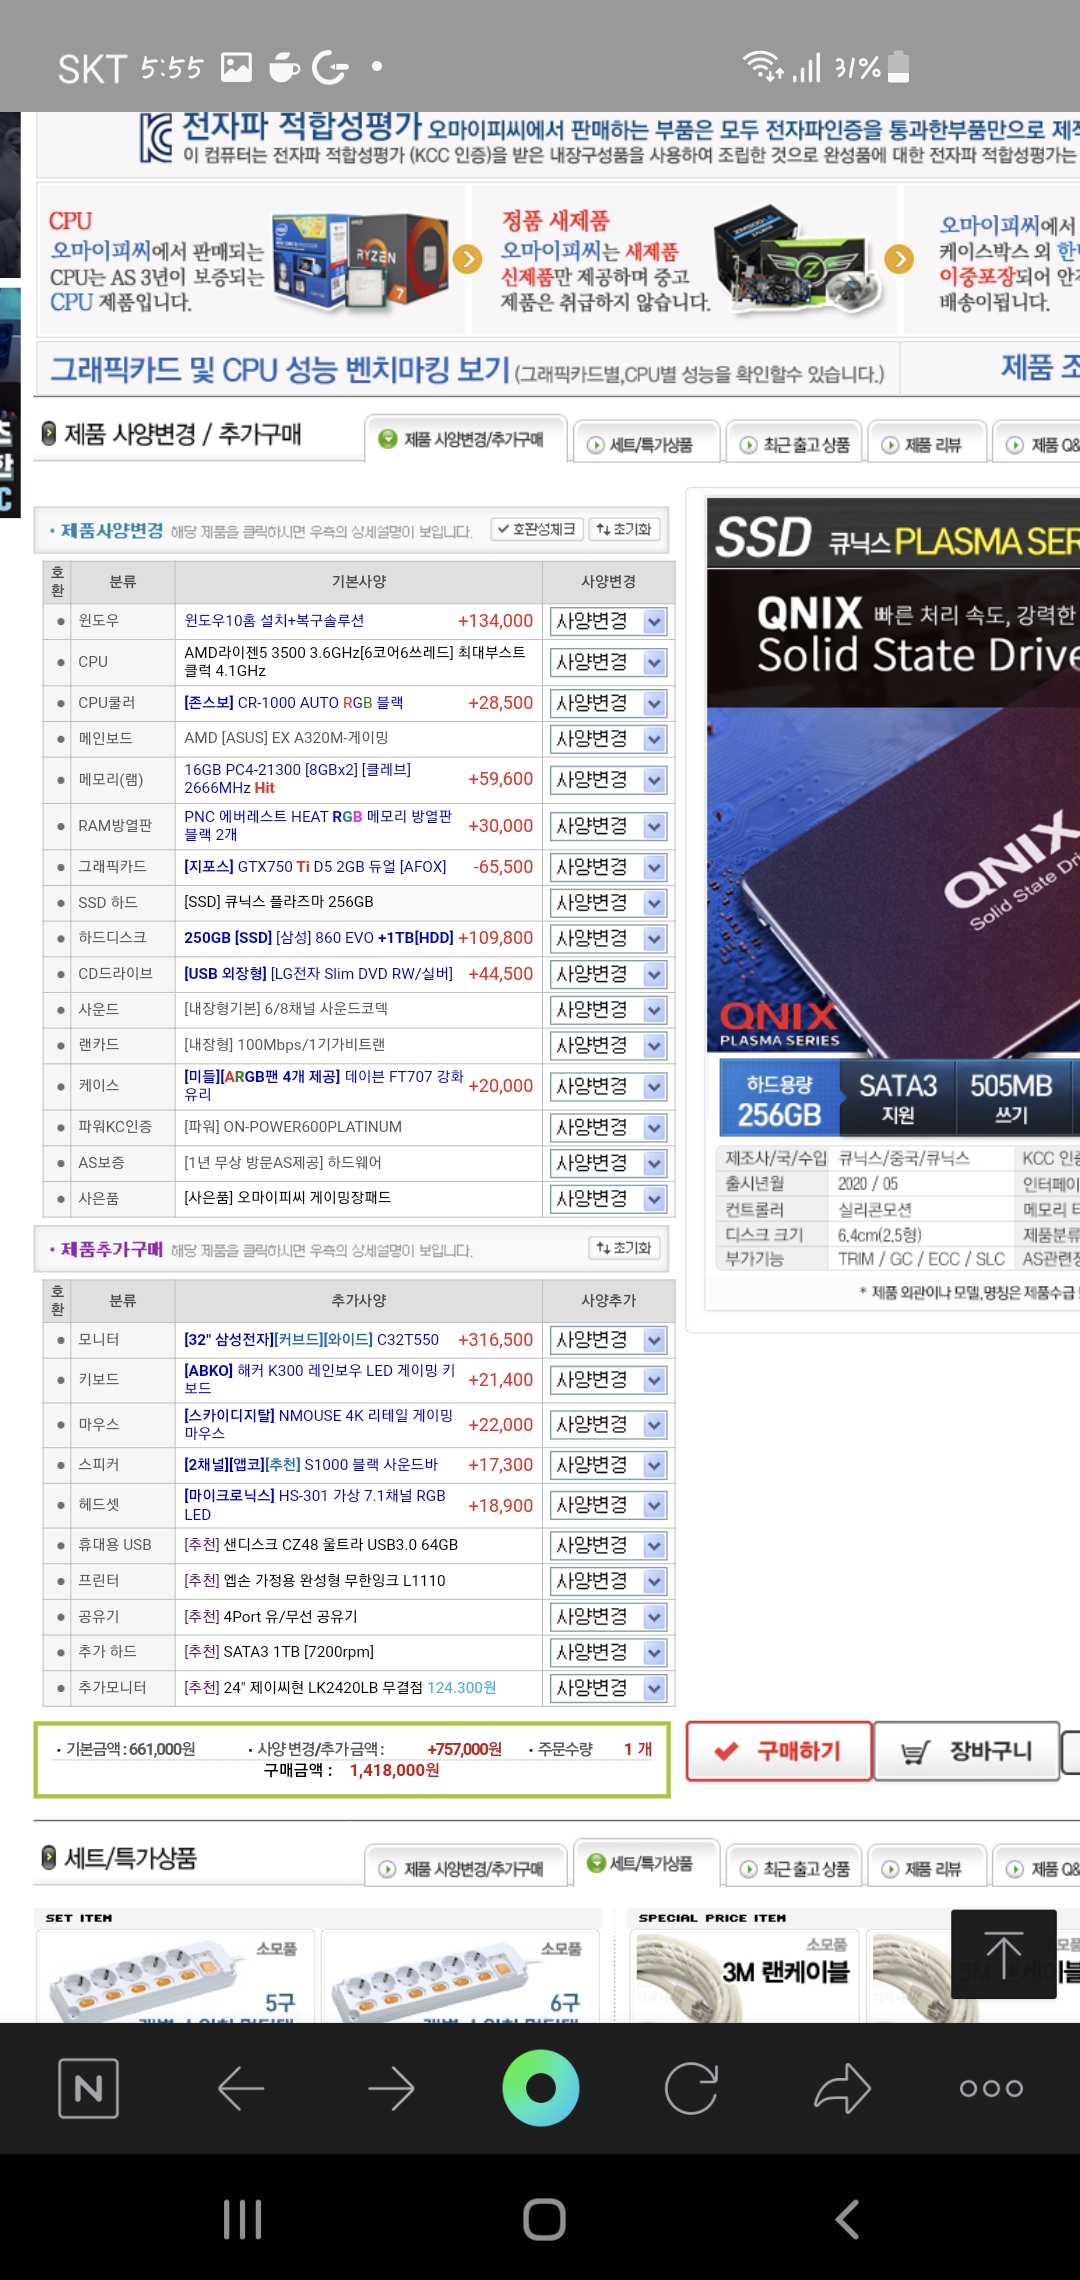The image size is (1080, 2280).
Task: Go forward with browser right arrow
Action: pyautogui.click(x=391, y=2088)
